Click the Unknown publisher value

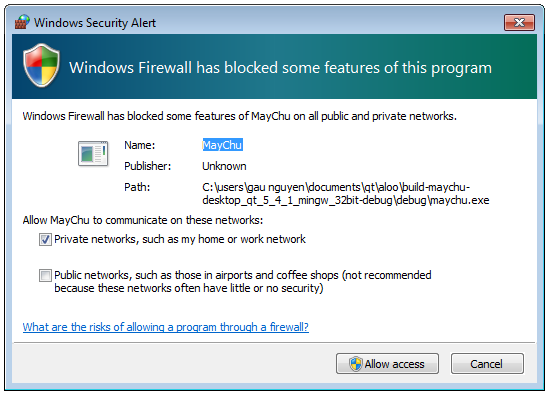pyautogui.click(x=224, y=166)
